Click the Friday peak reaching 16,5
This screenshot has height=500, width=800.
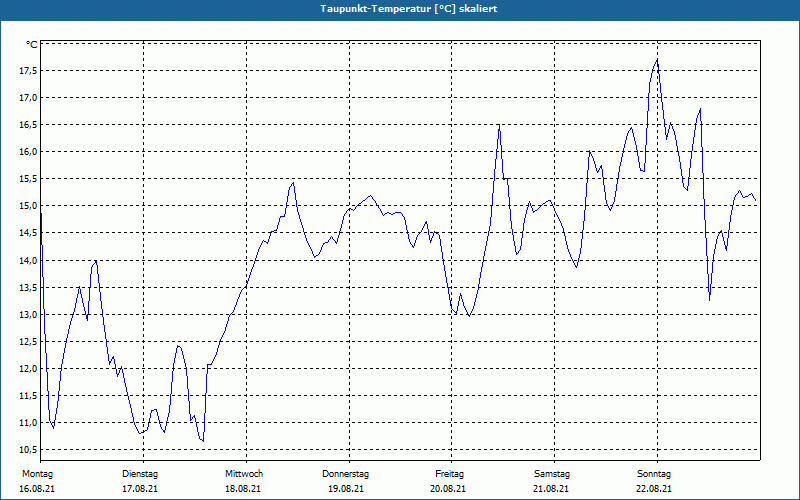pos(499,124)
